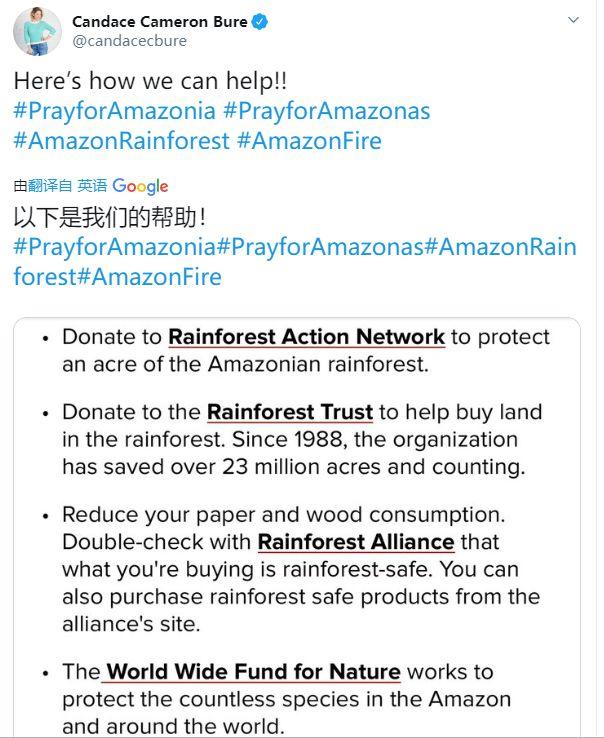Click underlined "Rainforest Trust" text
Viewport: 604px width, 738px height.
click(290, 412)
